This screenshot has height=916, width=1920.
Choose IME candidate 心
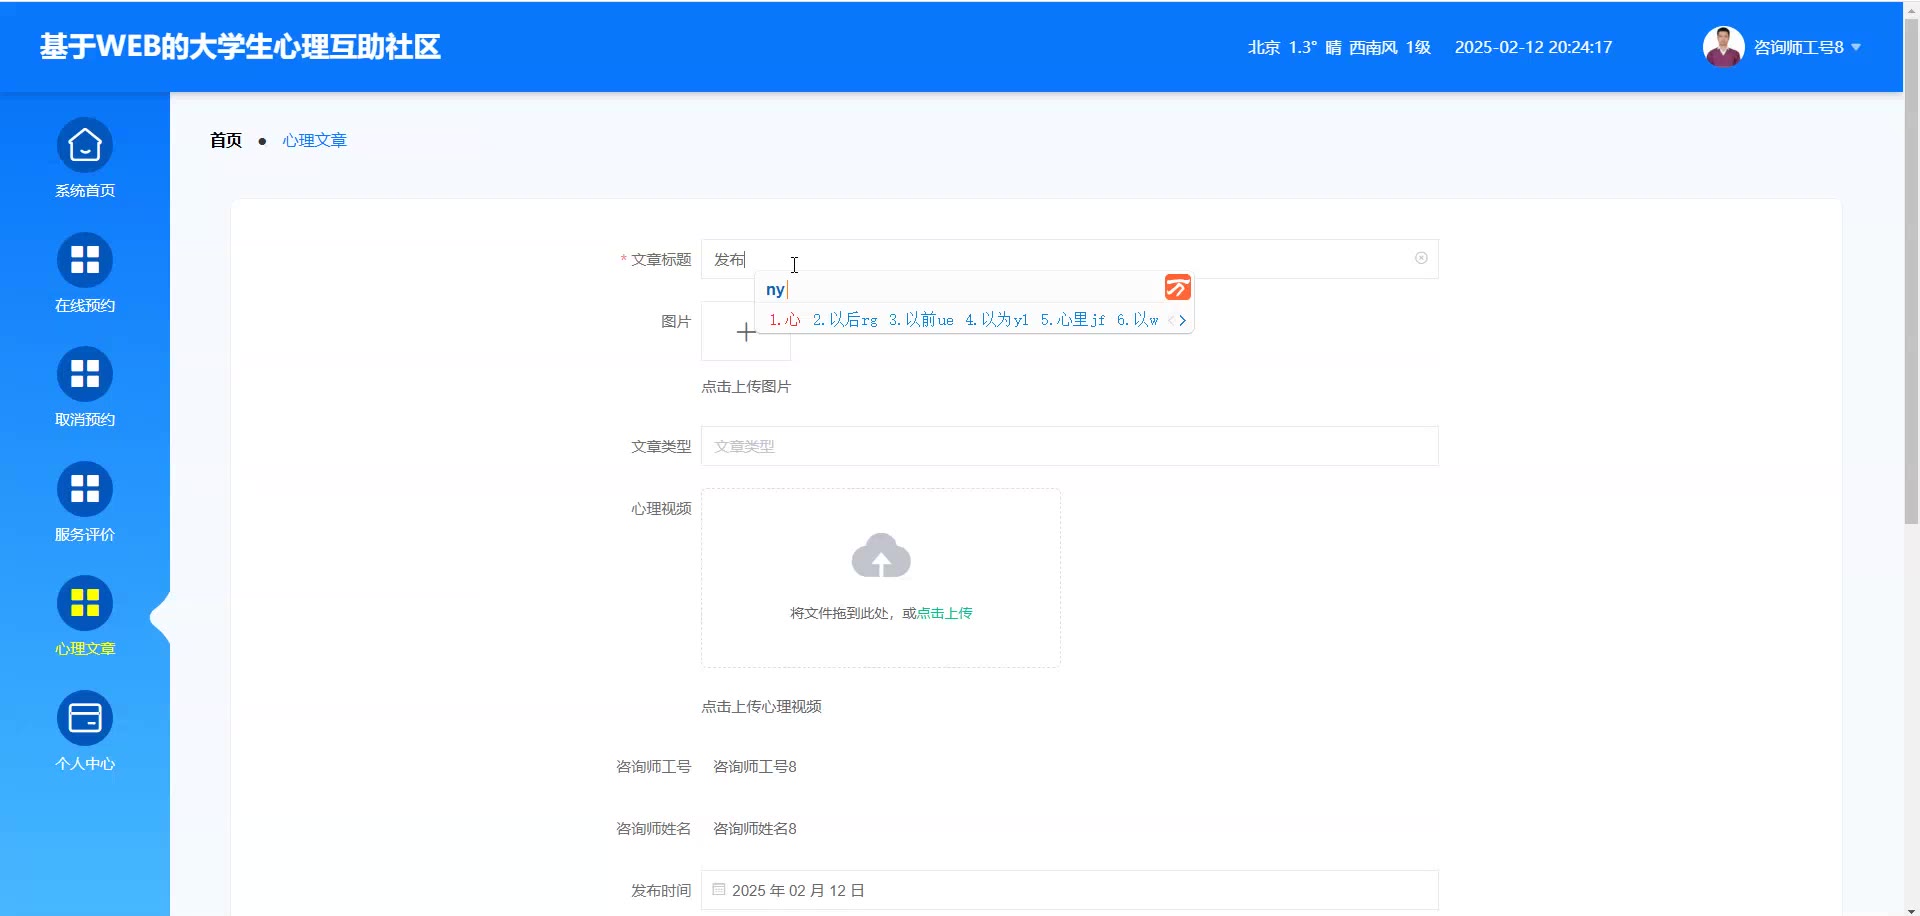click(x=785, y=320)
